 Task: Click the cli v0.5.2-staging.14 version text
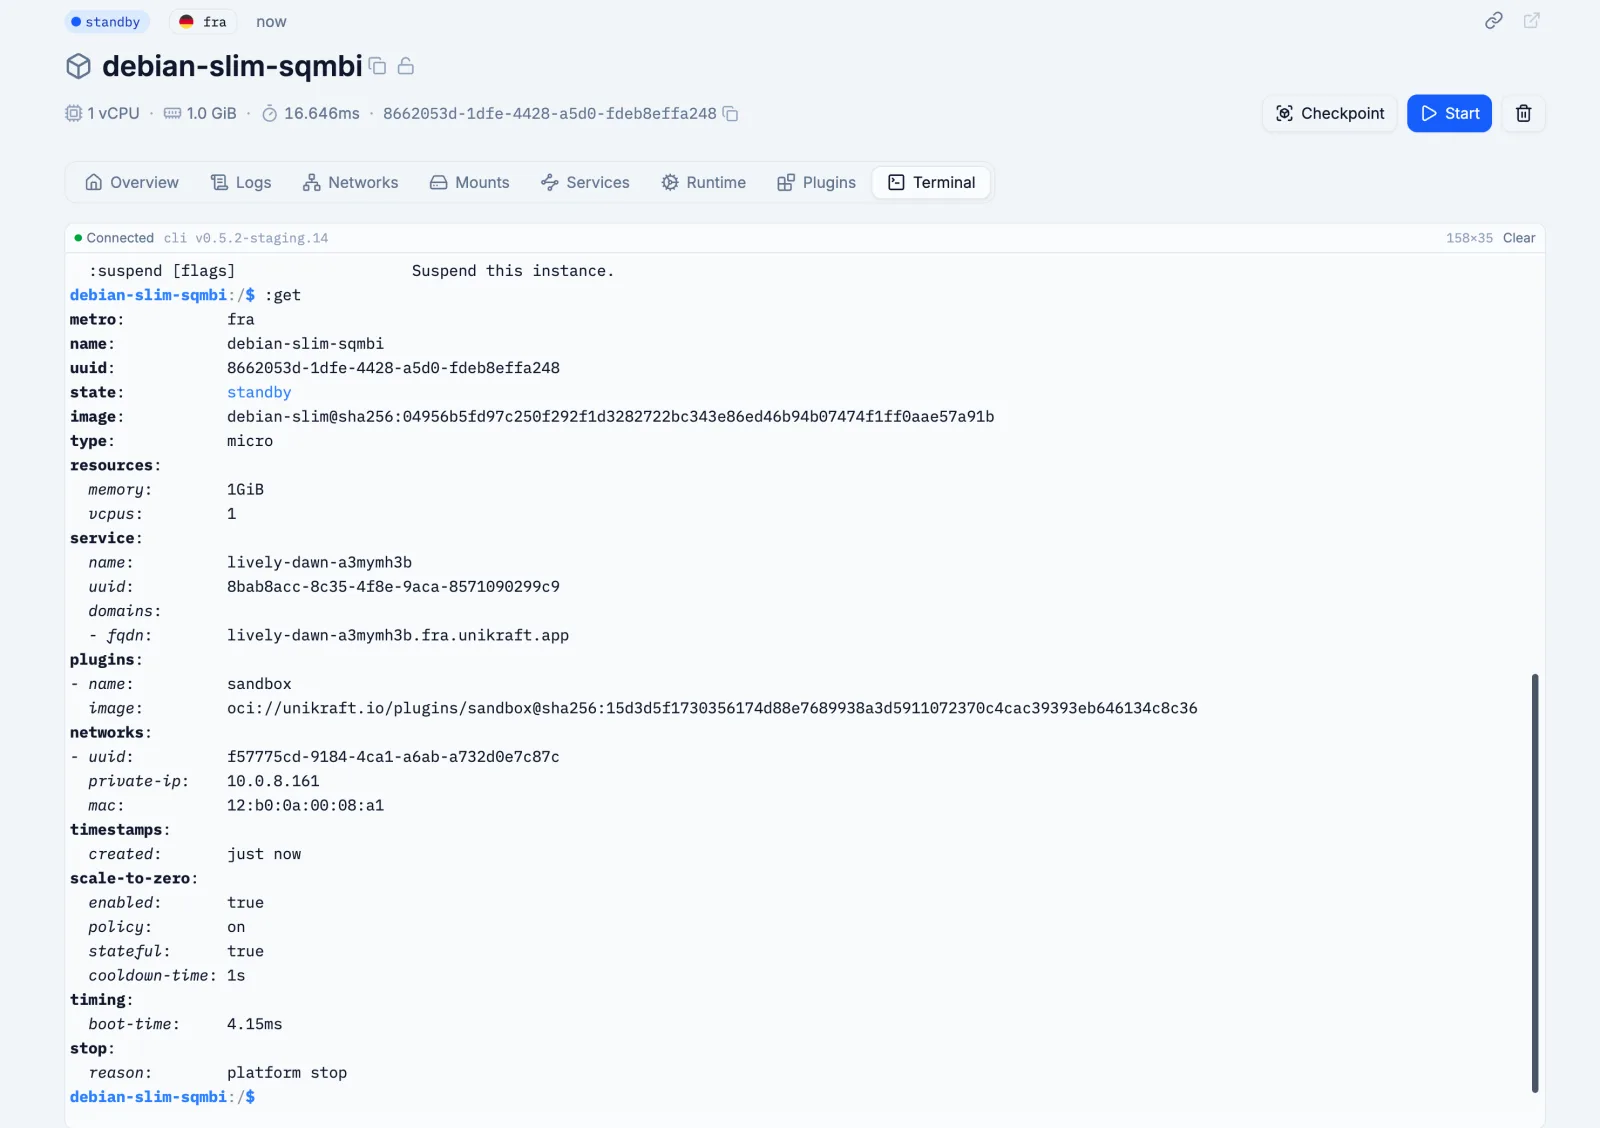coord(246,238)
